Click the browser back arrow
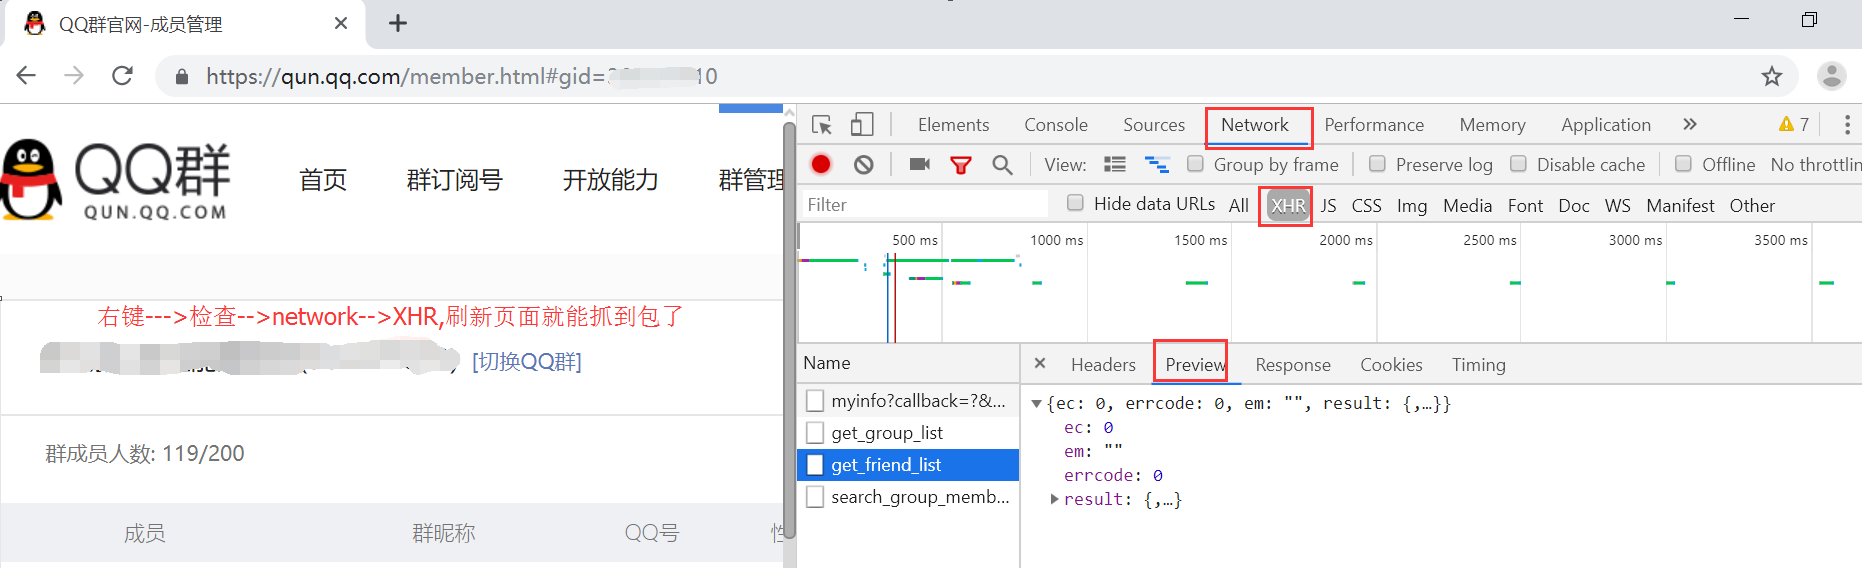Image resolution: width=1862 pixels, height=568 pixels. [x=27, y=76]
